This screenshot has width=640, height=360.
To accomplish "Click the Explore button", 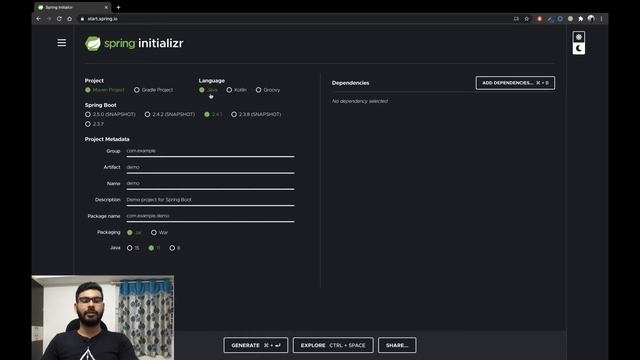I will (333, 345).
